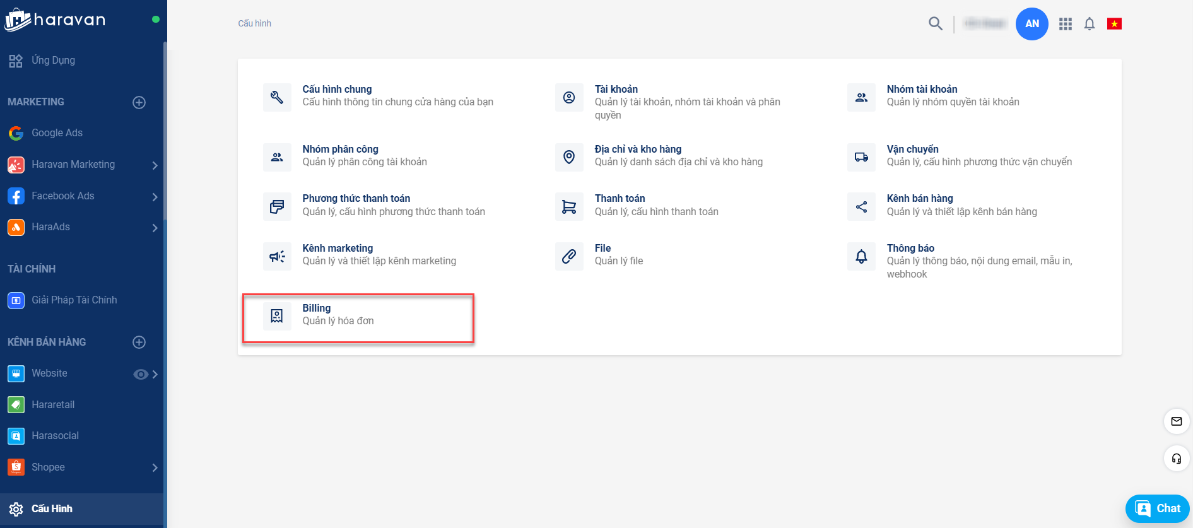Select Google Ads in the sidebar
The image size is (1193, 528).
point(57,133)
